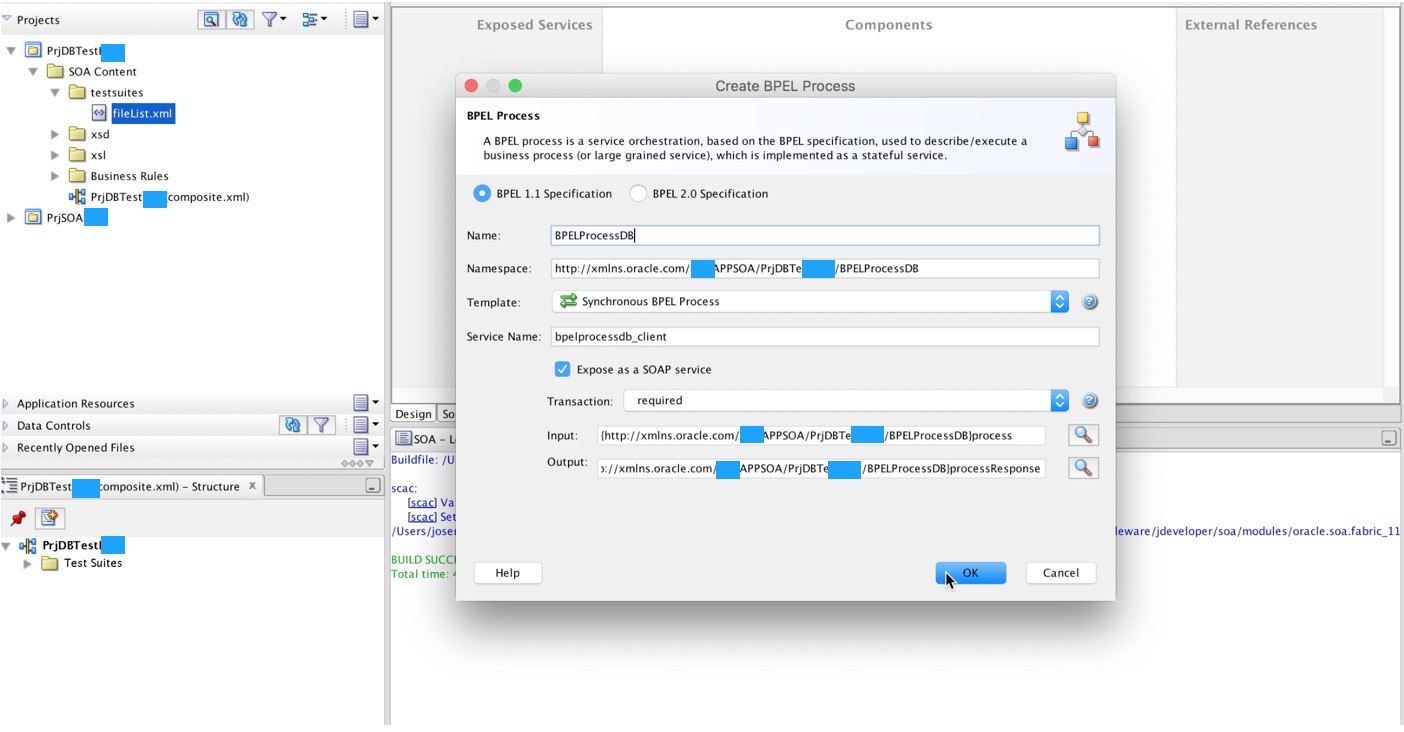Click the help icon next to Template
Screen dimensions: 1404x732
[1090, 302]
